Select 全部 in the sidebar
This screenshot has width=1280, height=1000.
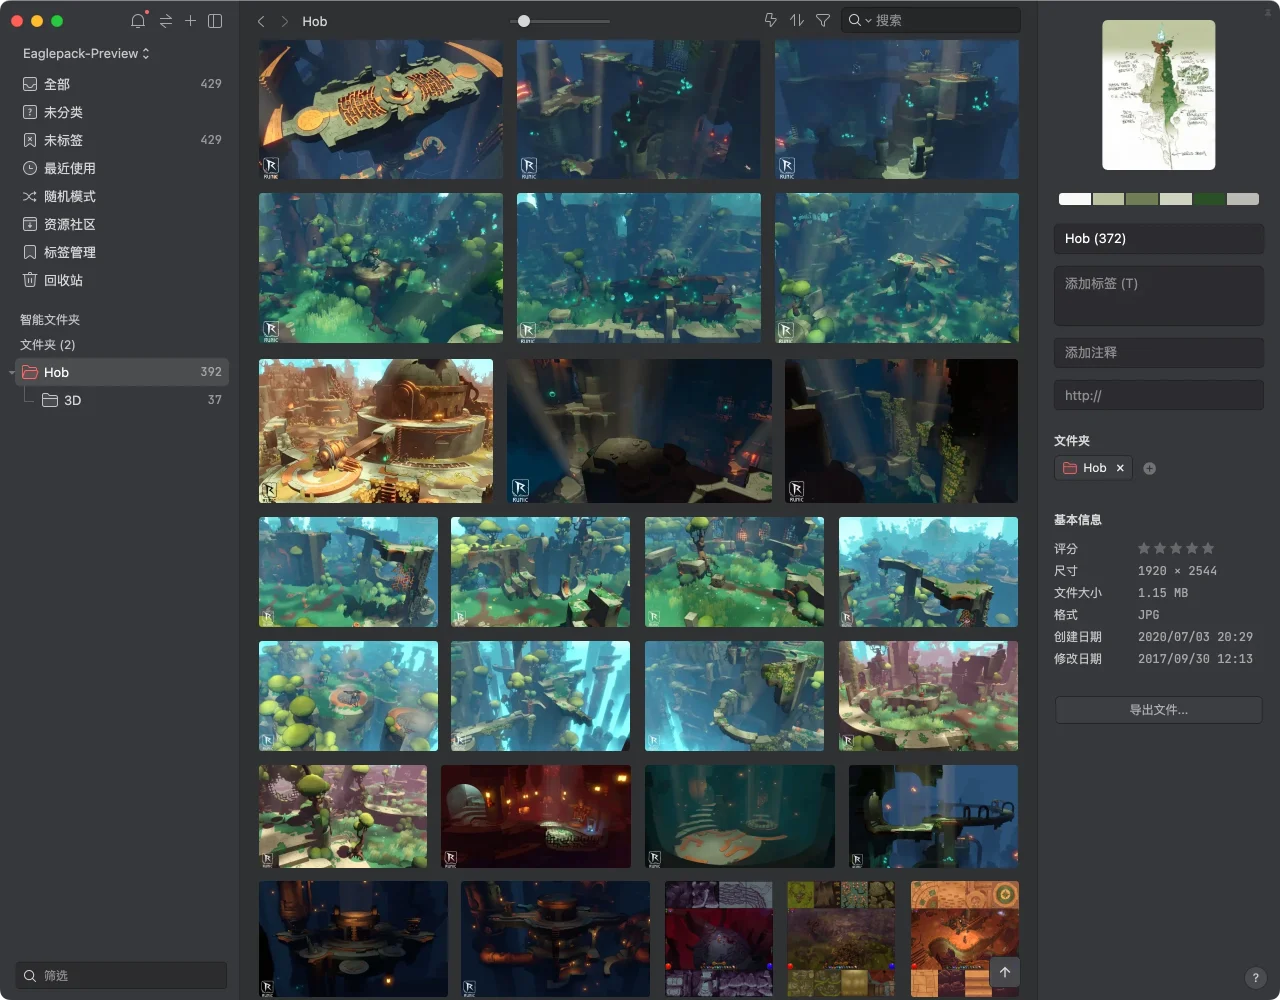tap(120, 84)
